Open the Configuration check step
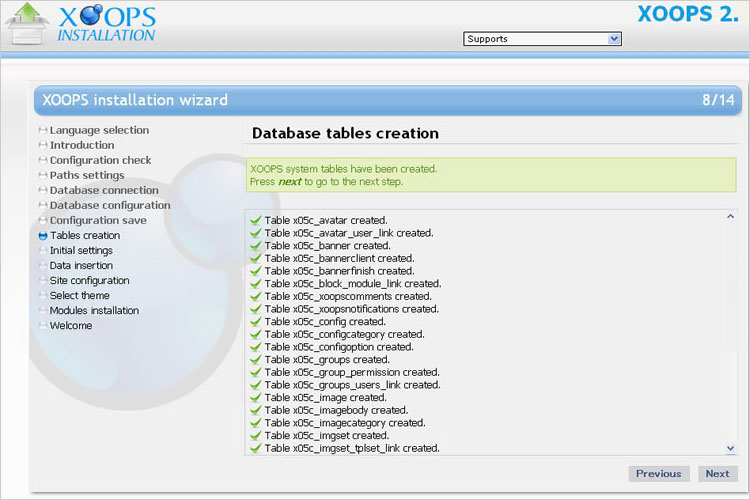This screenshot has width=750, height=500. [100, 160]
